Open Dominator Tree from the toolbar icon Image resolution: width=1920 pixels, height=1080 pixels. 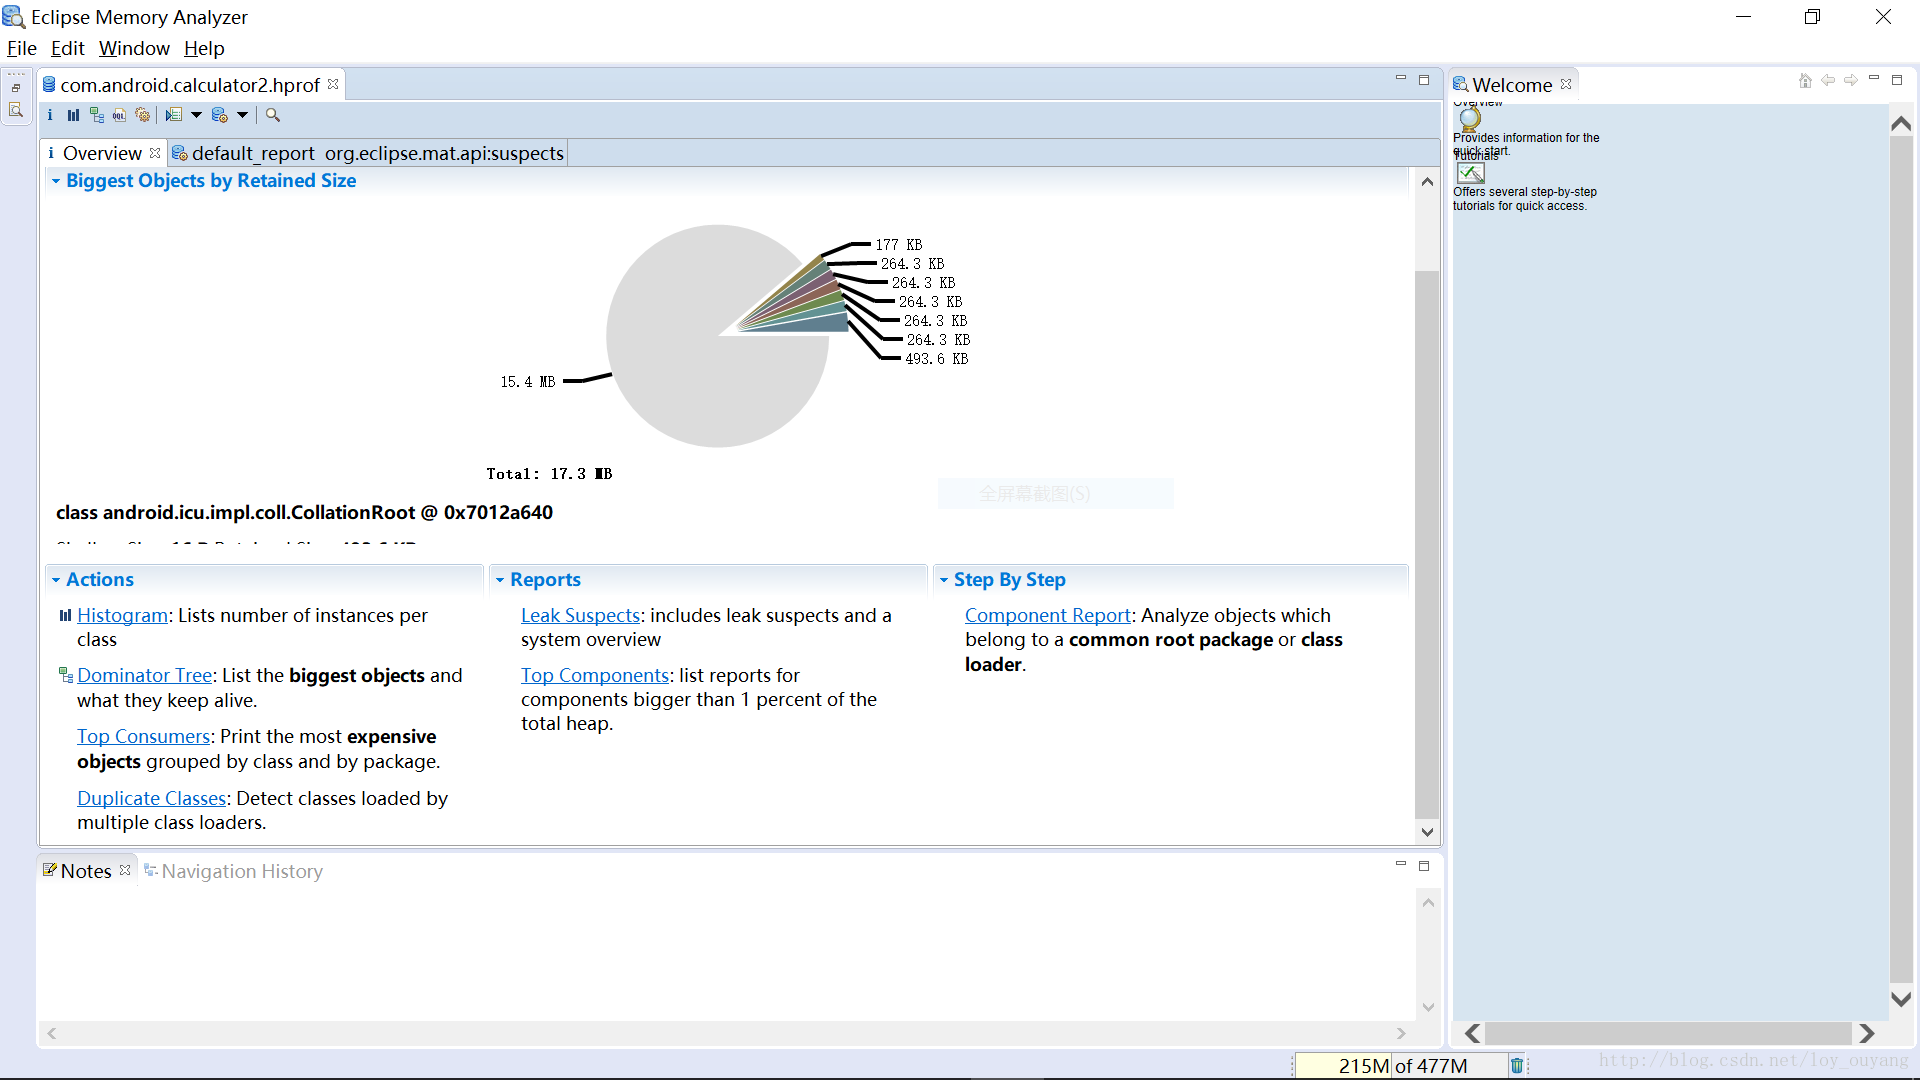[96, 115]
